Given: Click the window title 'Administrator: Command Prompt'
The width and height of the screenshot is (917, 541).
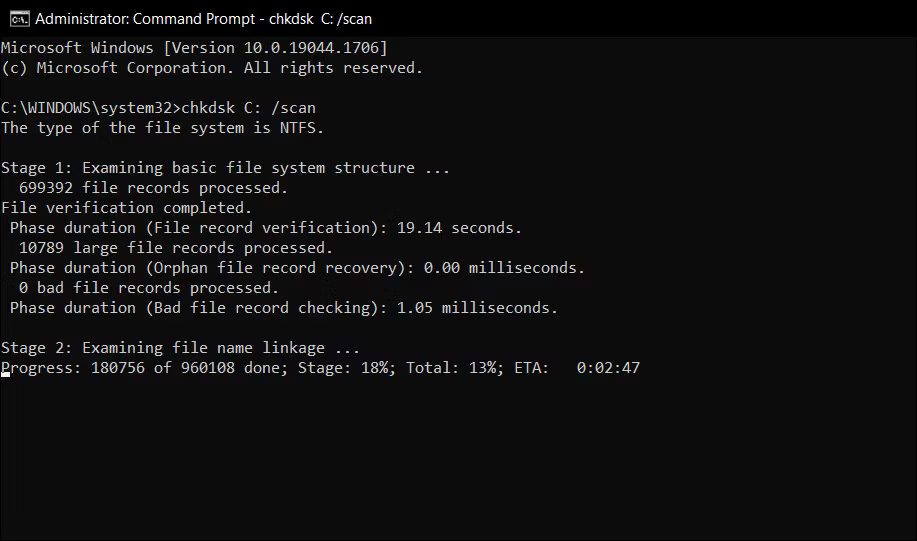Looking at the screenshot, I should coord(145,19).
